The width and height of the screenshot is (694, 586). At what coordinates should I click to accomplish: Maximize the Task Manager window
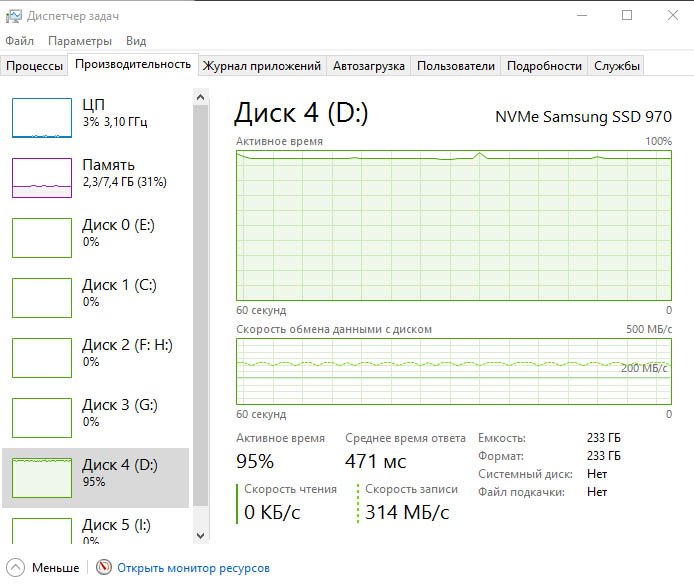(x=627, y=15)
